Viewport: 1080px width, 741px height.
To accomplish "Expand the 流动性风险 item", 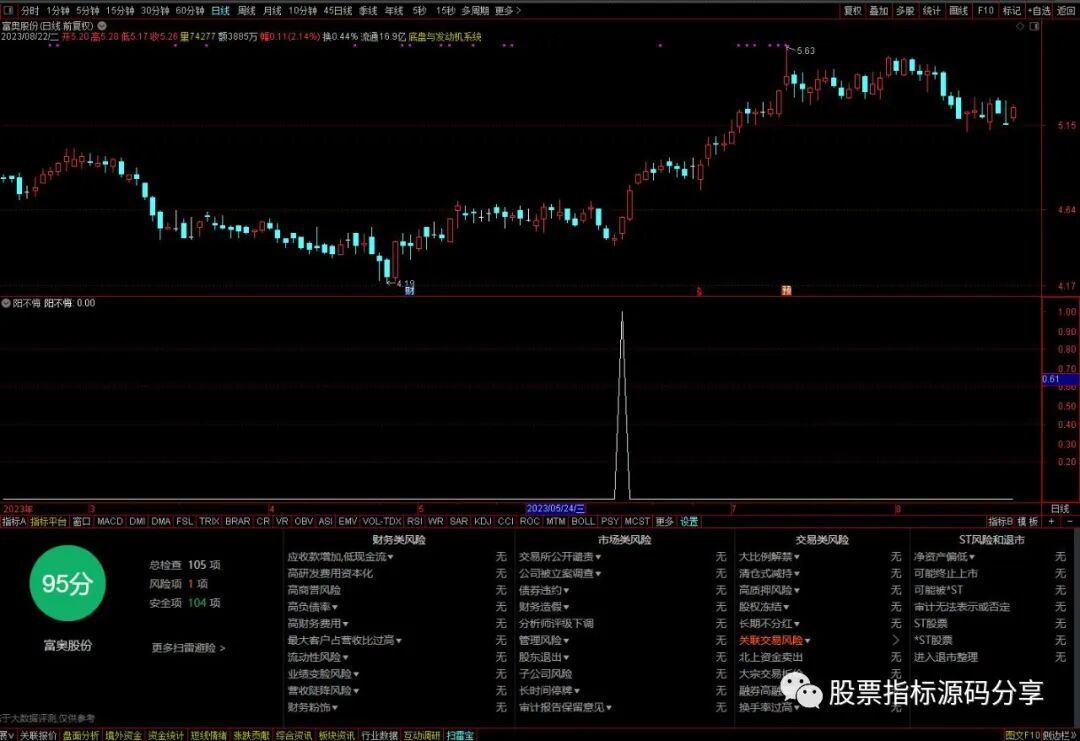I will click(x=318, y=657).
